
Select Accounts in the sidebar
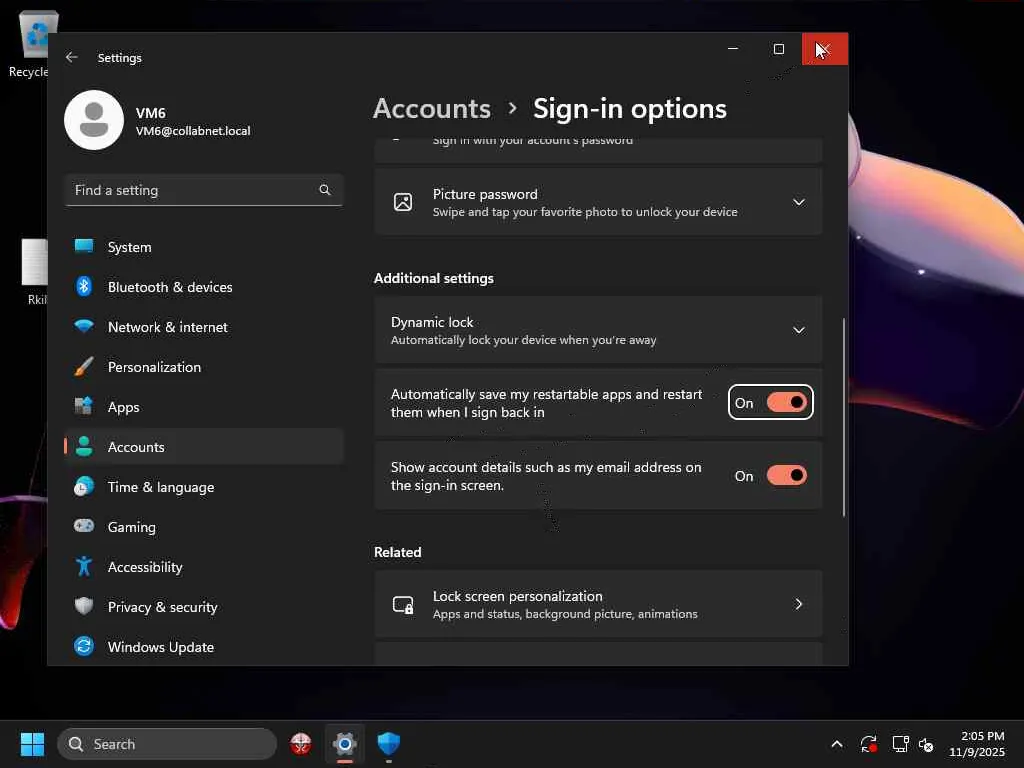[x=204, y=447]
